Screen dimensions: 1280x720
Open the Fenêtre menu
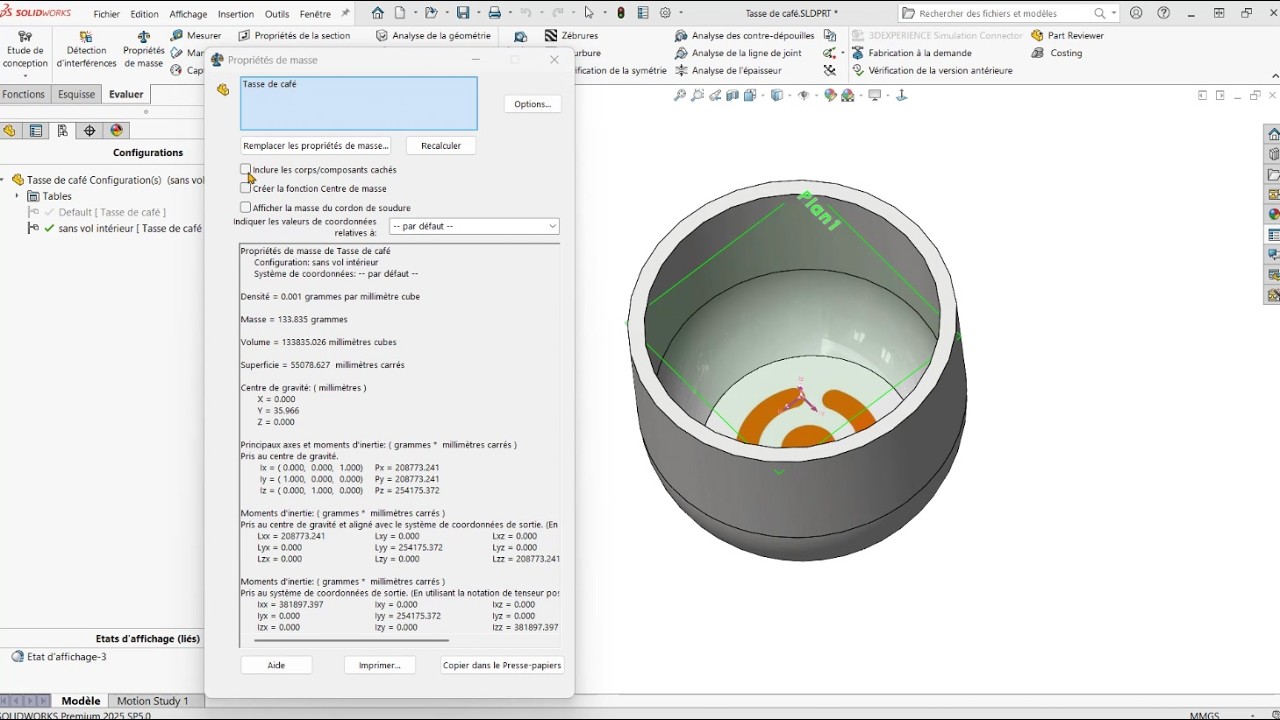pyautogui.click(x=315, y=14)
